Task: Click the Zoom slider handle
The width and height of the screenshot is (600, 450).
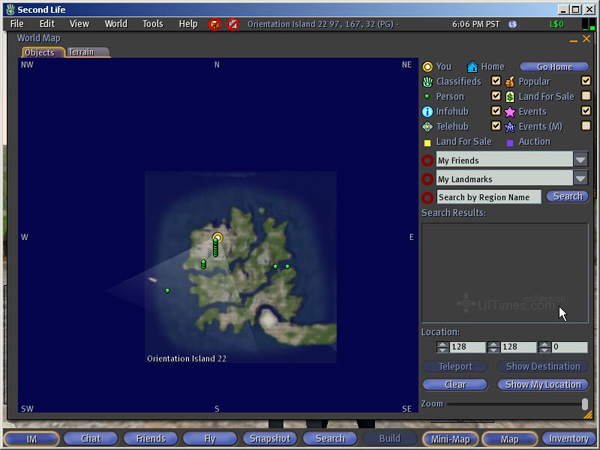Action: [x=585, y=404]
